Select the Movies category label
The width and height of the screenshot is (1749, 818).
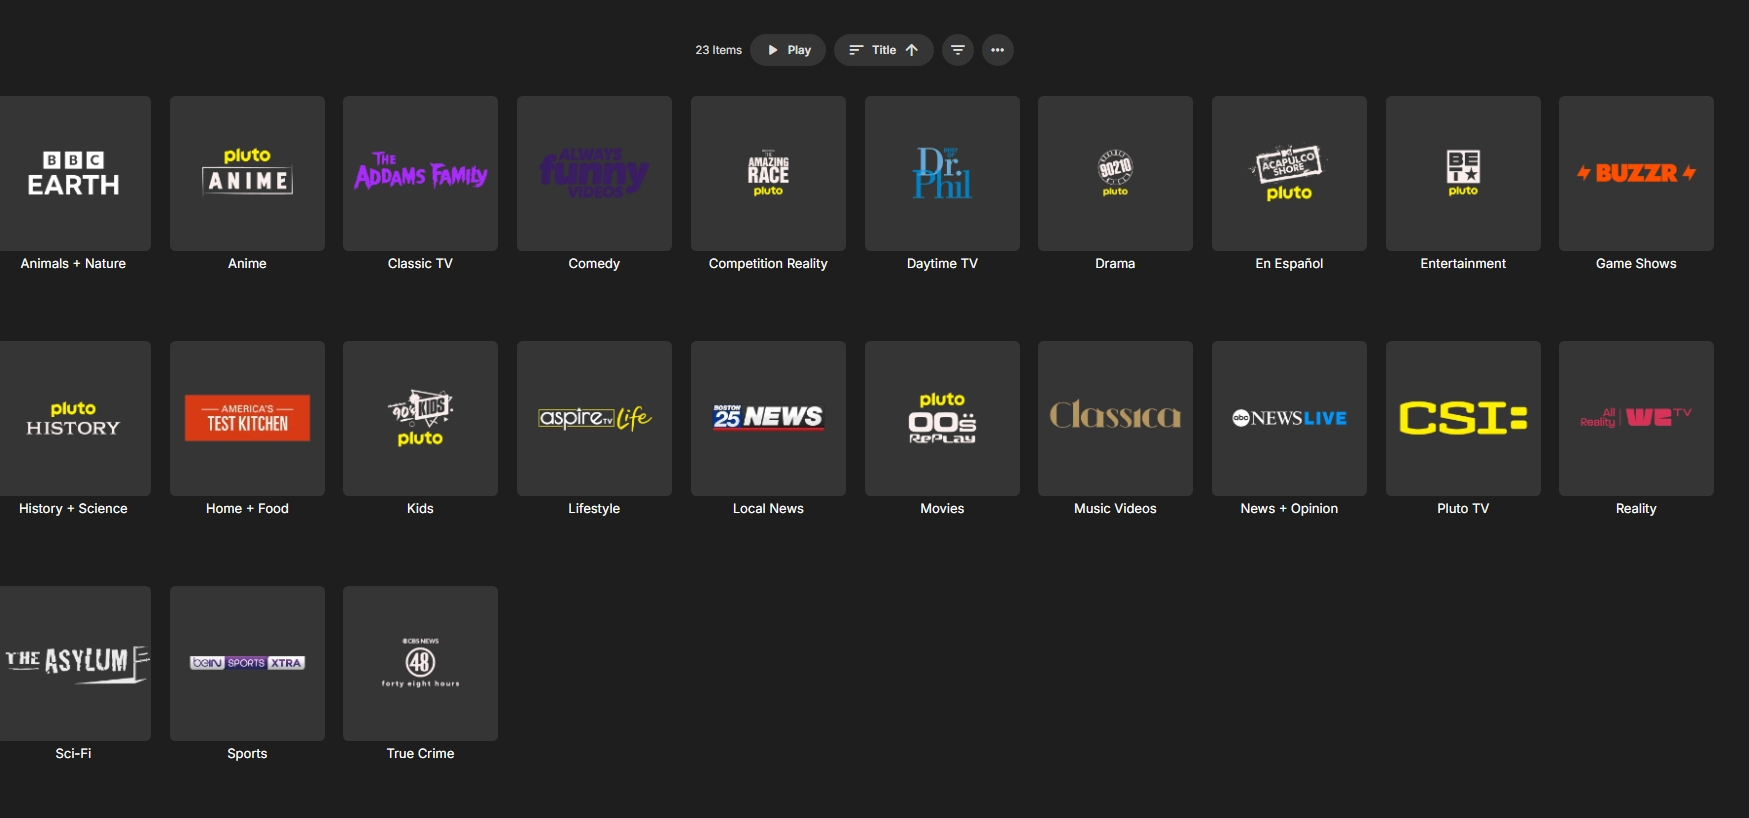click(x=942, y=509)
